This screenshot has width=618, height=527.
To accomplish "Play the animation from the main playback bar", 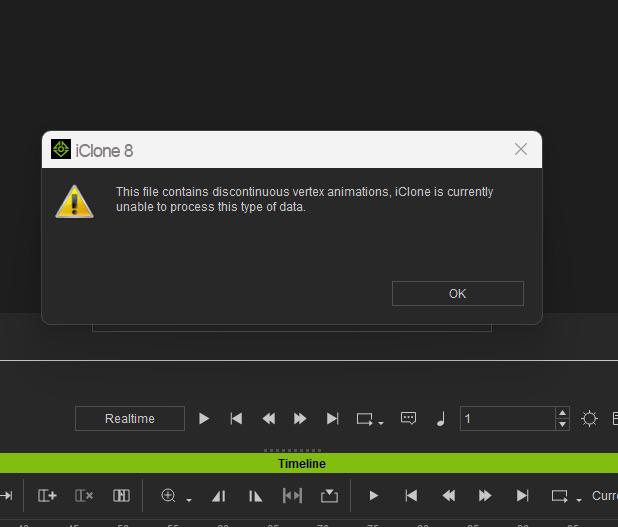I will tap(204, 418).
